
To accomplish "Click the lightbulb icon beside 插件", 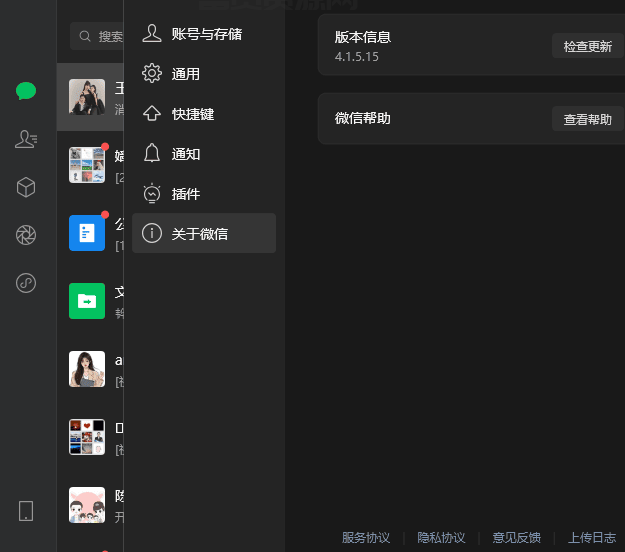I will 152,193.
